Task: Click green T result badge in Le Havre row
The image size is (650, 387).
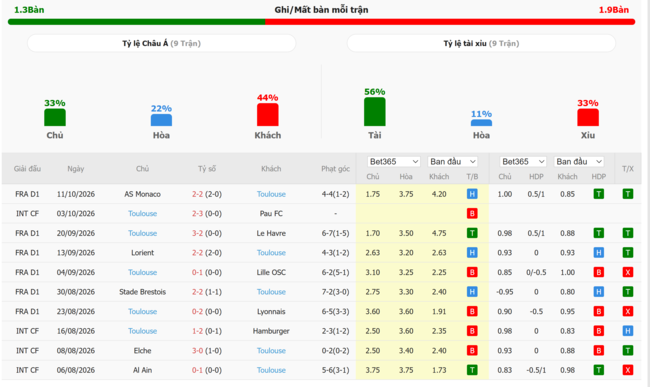Action: tap(472, 233)
